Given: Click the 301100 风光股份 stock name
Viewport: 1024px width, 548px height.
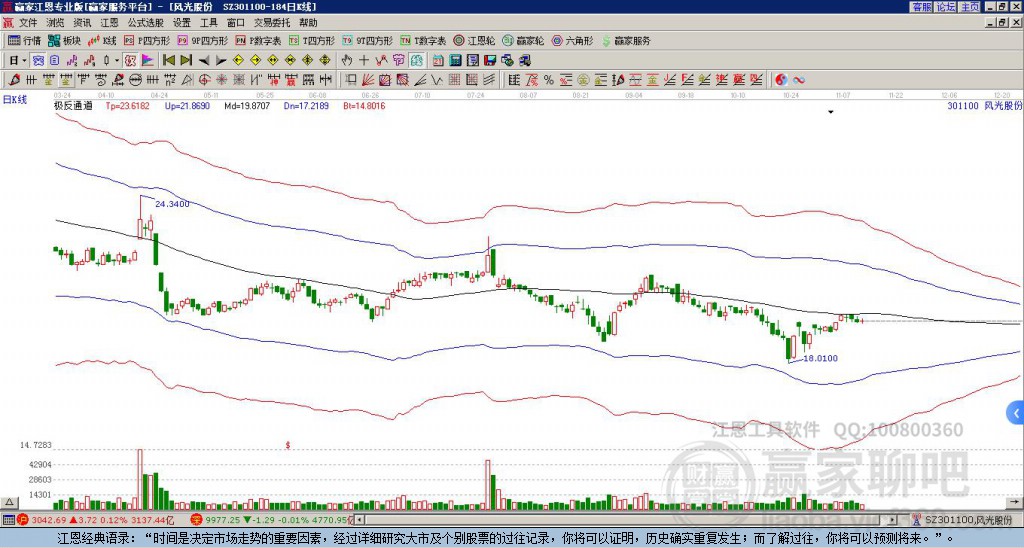Looking at the screenshot, I should pos(984,106).
